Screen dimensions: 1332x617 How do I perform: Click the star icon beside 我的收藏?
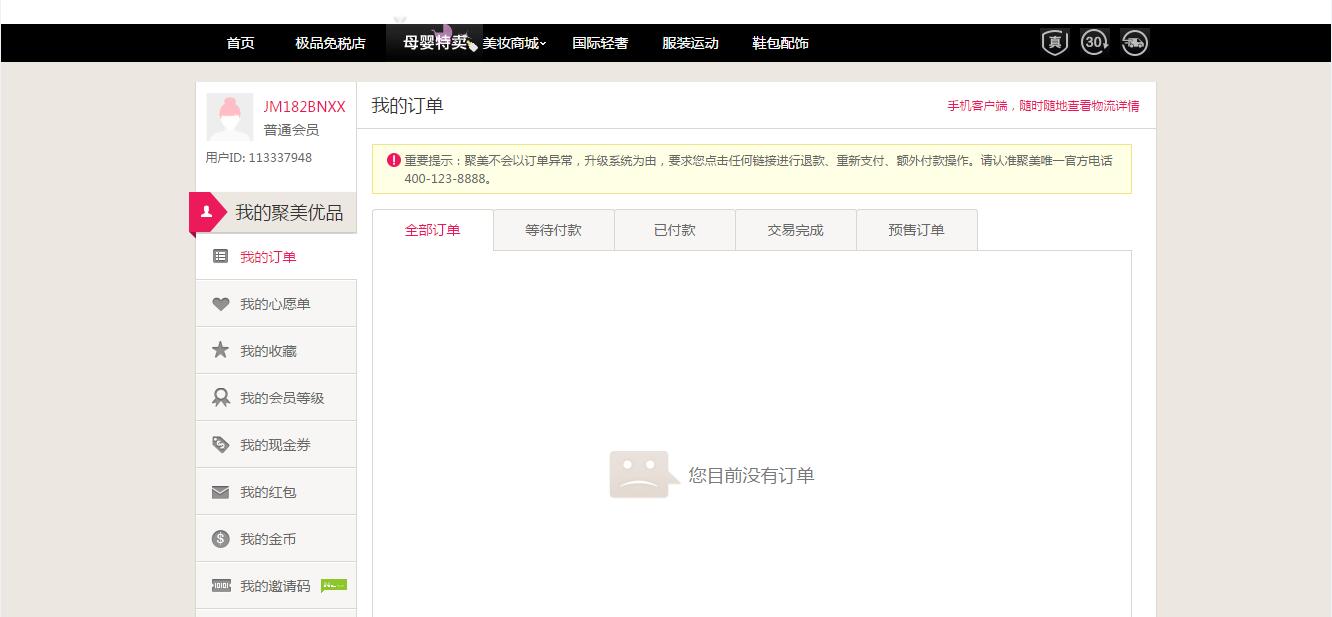click(221, 350)
